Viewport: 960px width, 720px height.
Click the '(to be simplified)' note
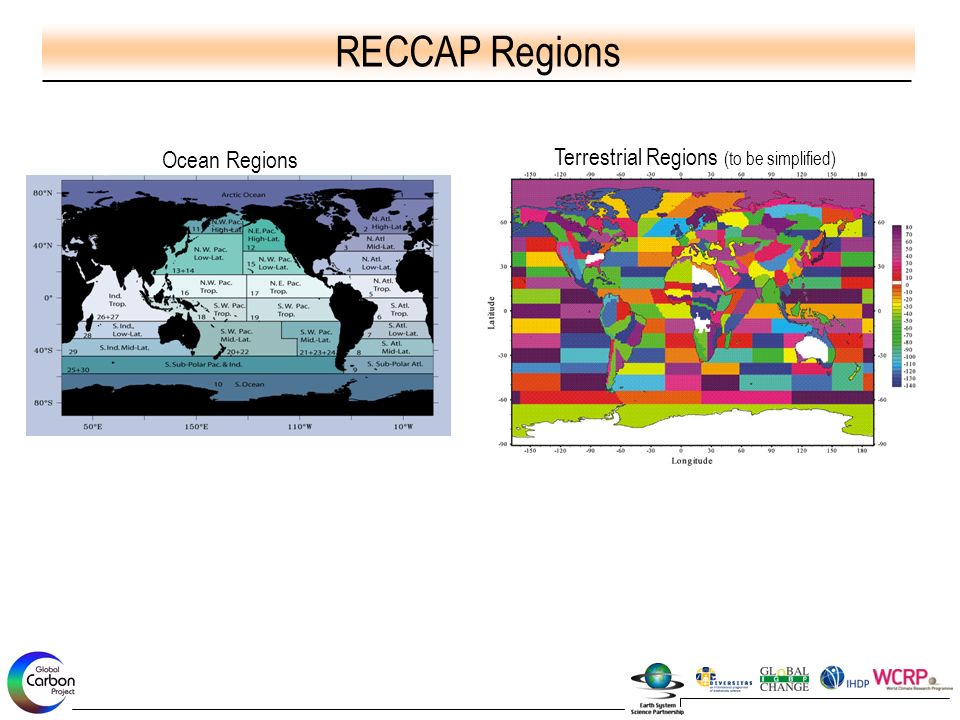779,159
